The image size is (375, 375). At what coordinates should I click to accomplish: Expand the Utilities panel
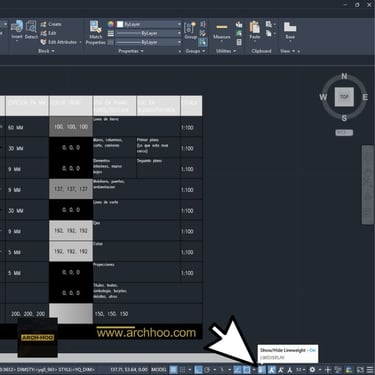pyautogui.click(x=226, y=51)
